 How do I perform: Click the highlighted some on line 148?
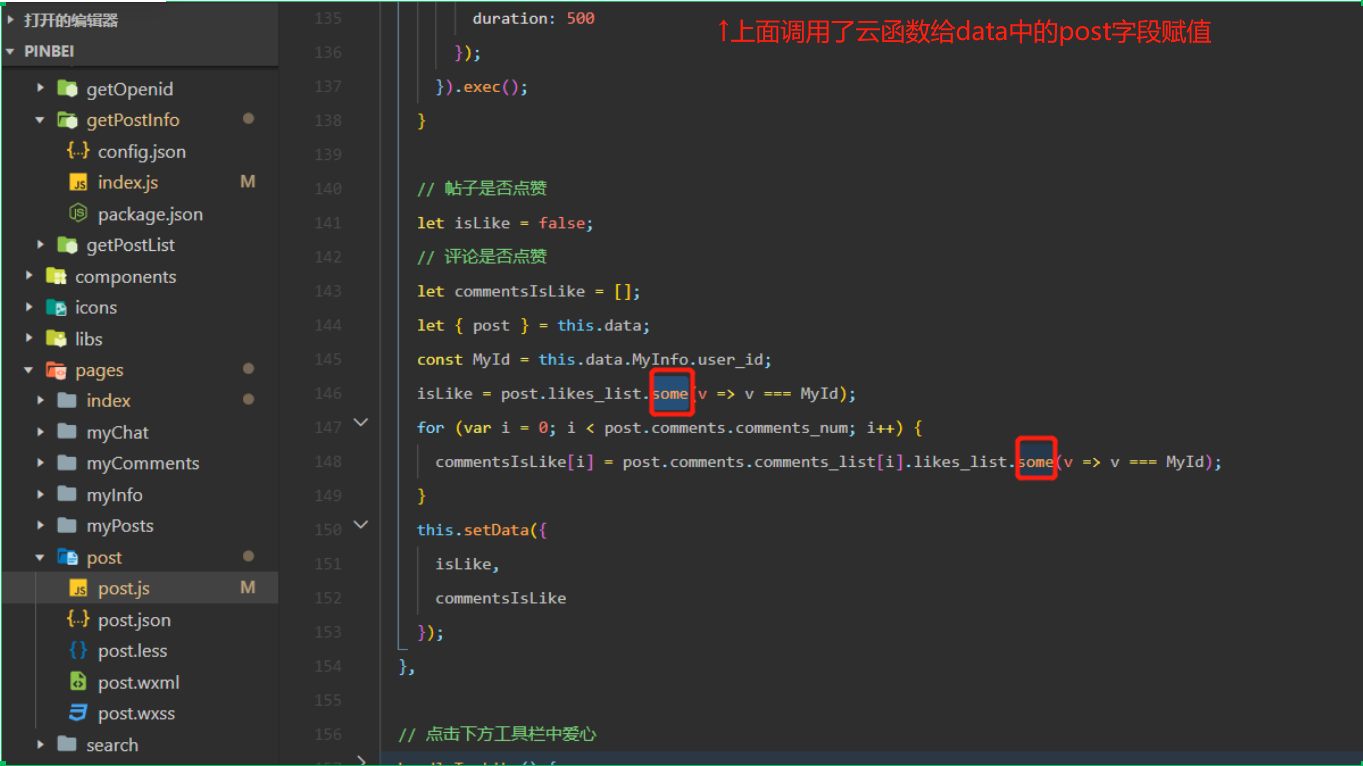(x=1036, y=461)
